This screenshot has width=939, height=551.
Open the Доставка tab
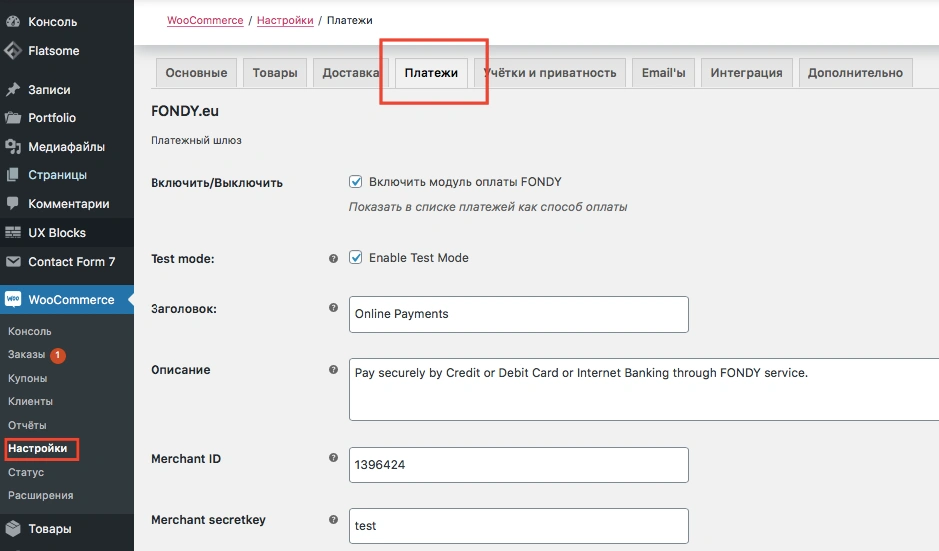tap(351, 72)
